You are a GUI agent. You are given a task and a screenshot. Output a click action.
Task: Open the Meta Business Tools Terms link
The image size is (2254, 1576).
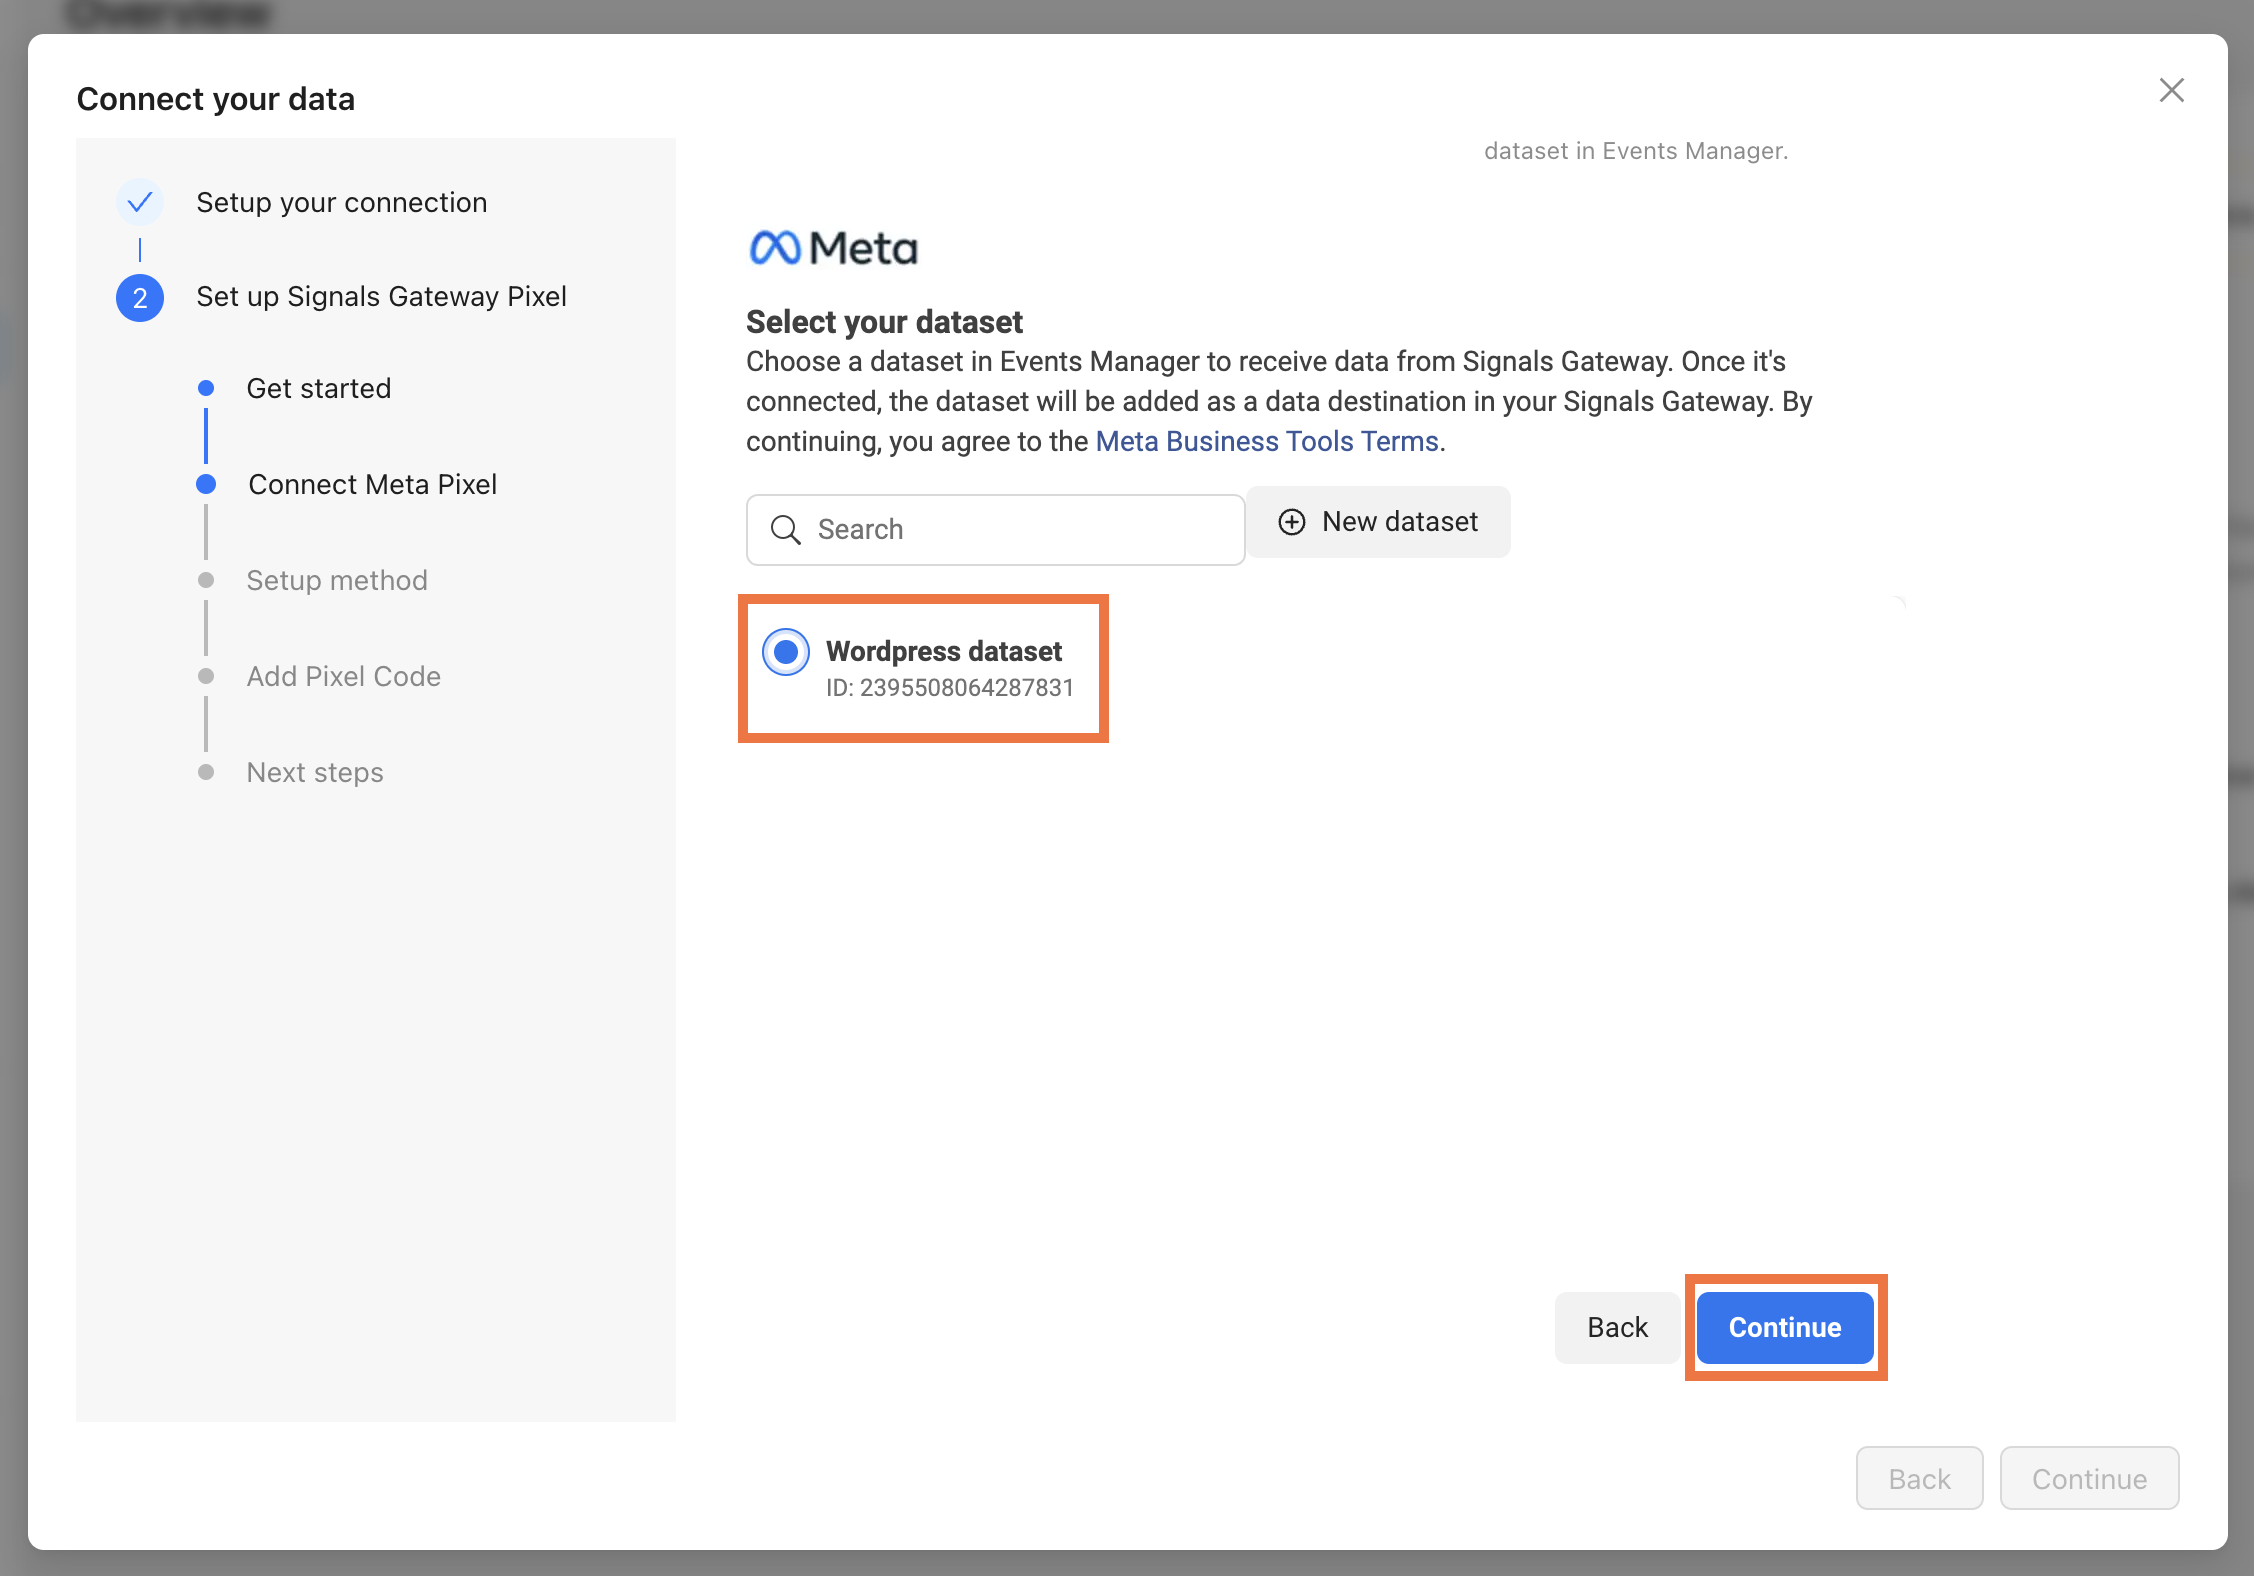[x=1267, y=441]
